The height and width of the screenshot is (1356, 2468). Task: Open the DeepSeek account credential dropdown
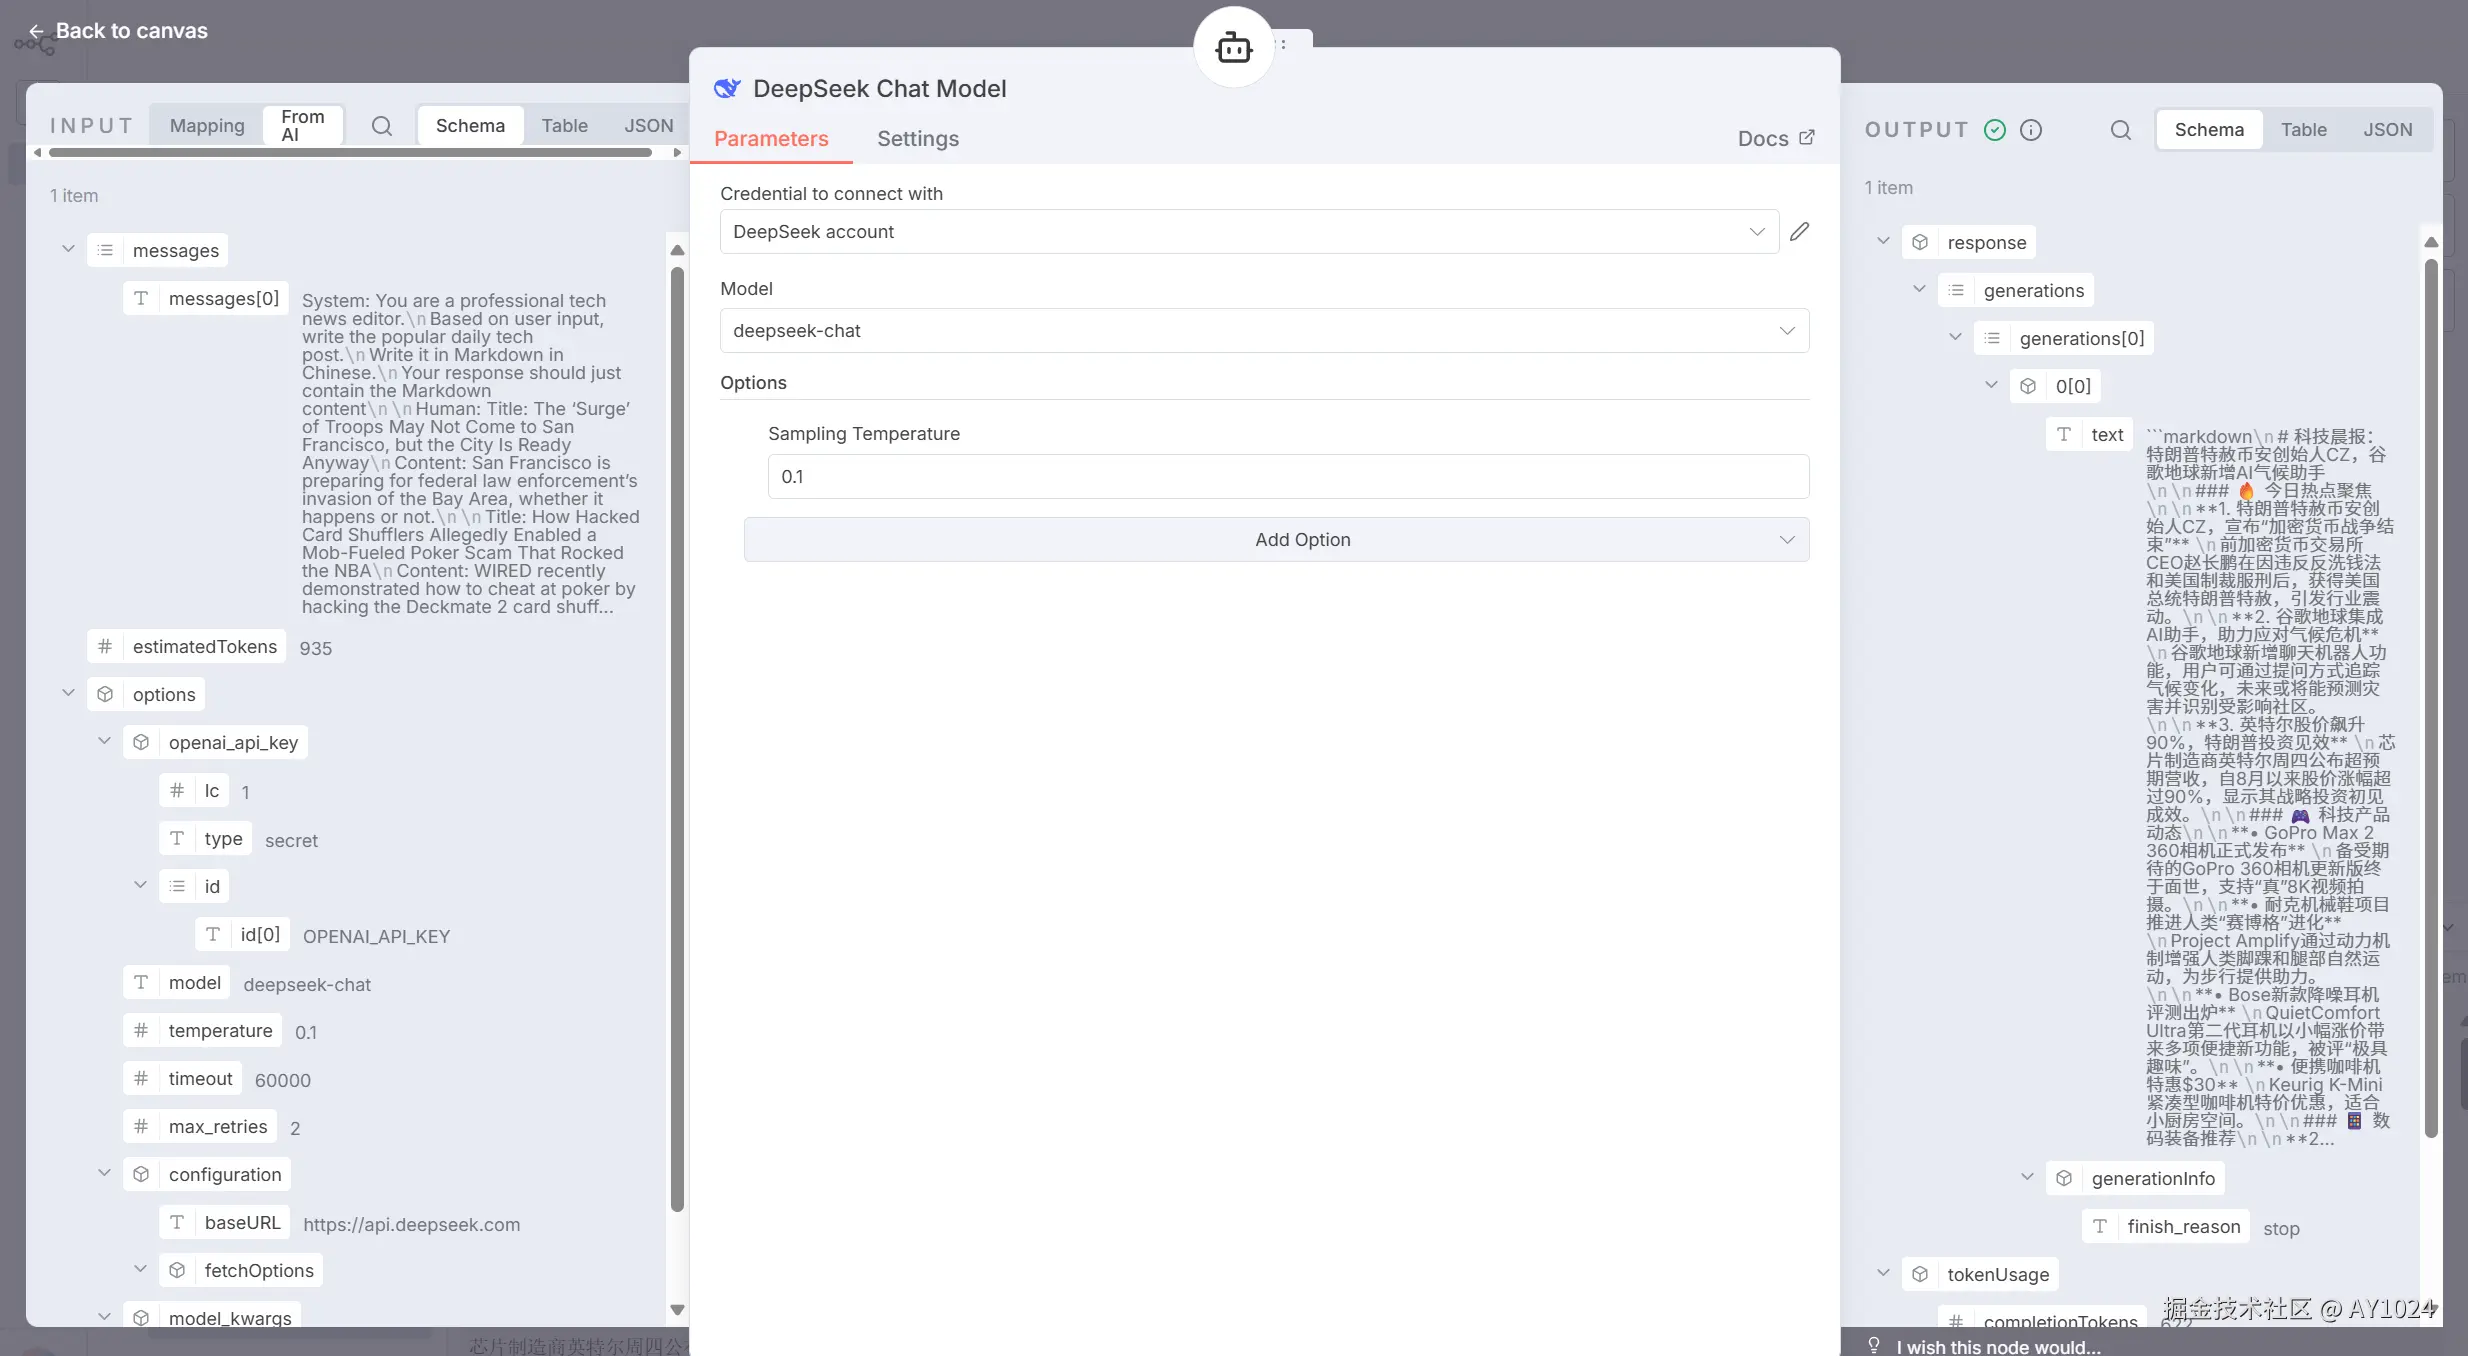pyautogui.click(x=1248, y=232)
